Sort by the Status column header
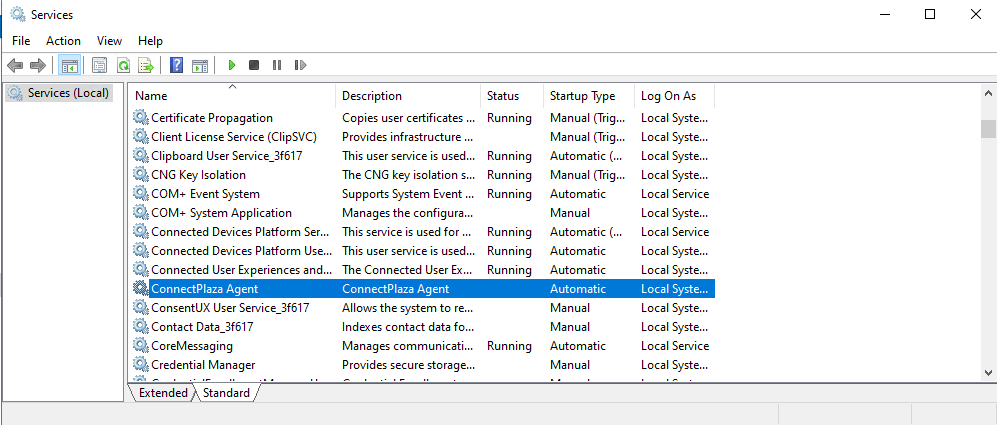997x425 pixels. [x=512, y=96]
